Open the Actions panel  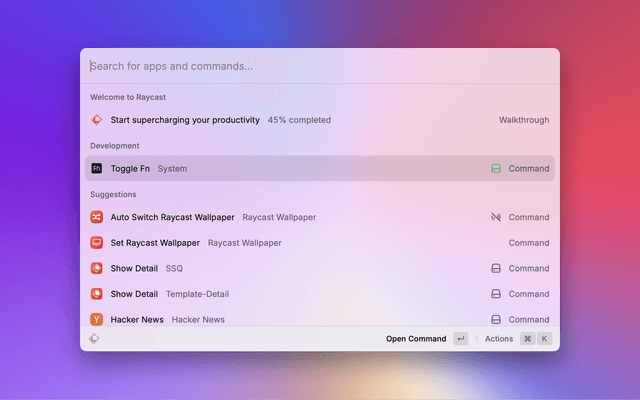[x=499, y=339]
